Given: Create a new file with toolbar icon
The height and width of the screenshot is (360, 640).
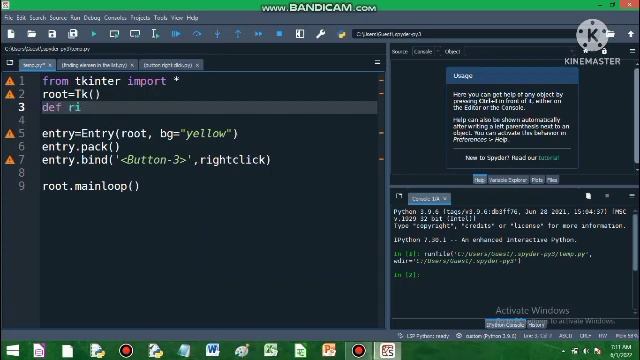Looking at the screenshot, I should point(11,34).
